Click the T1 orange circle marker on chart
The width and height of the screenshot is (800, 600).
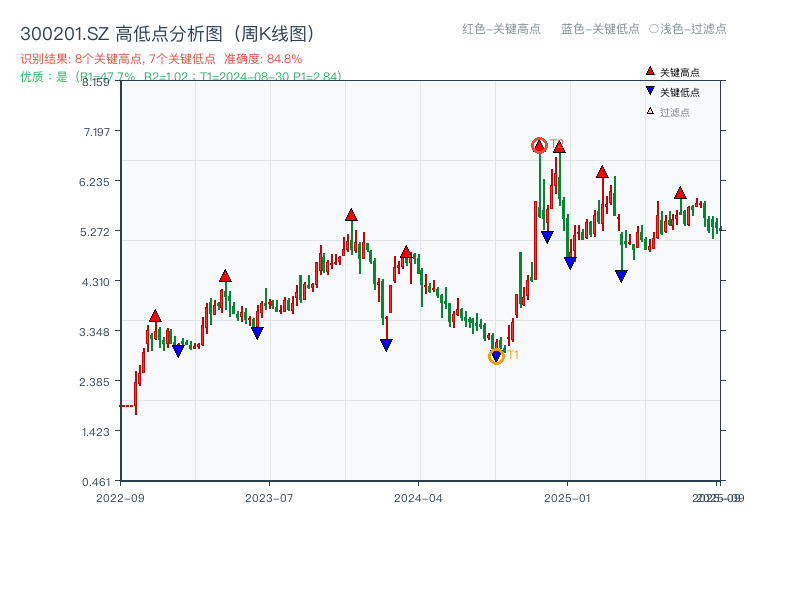tap(497, 356)
